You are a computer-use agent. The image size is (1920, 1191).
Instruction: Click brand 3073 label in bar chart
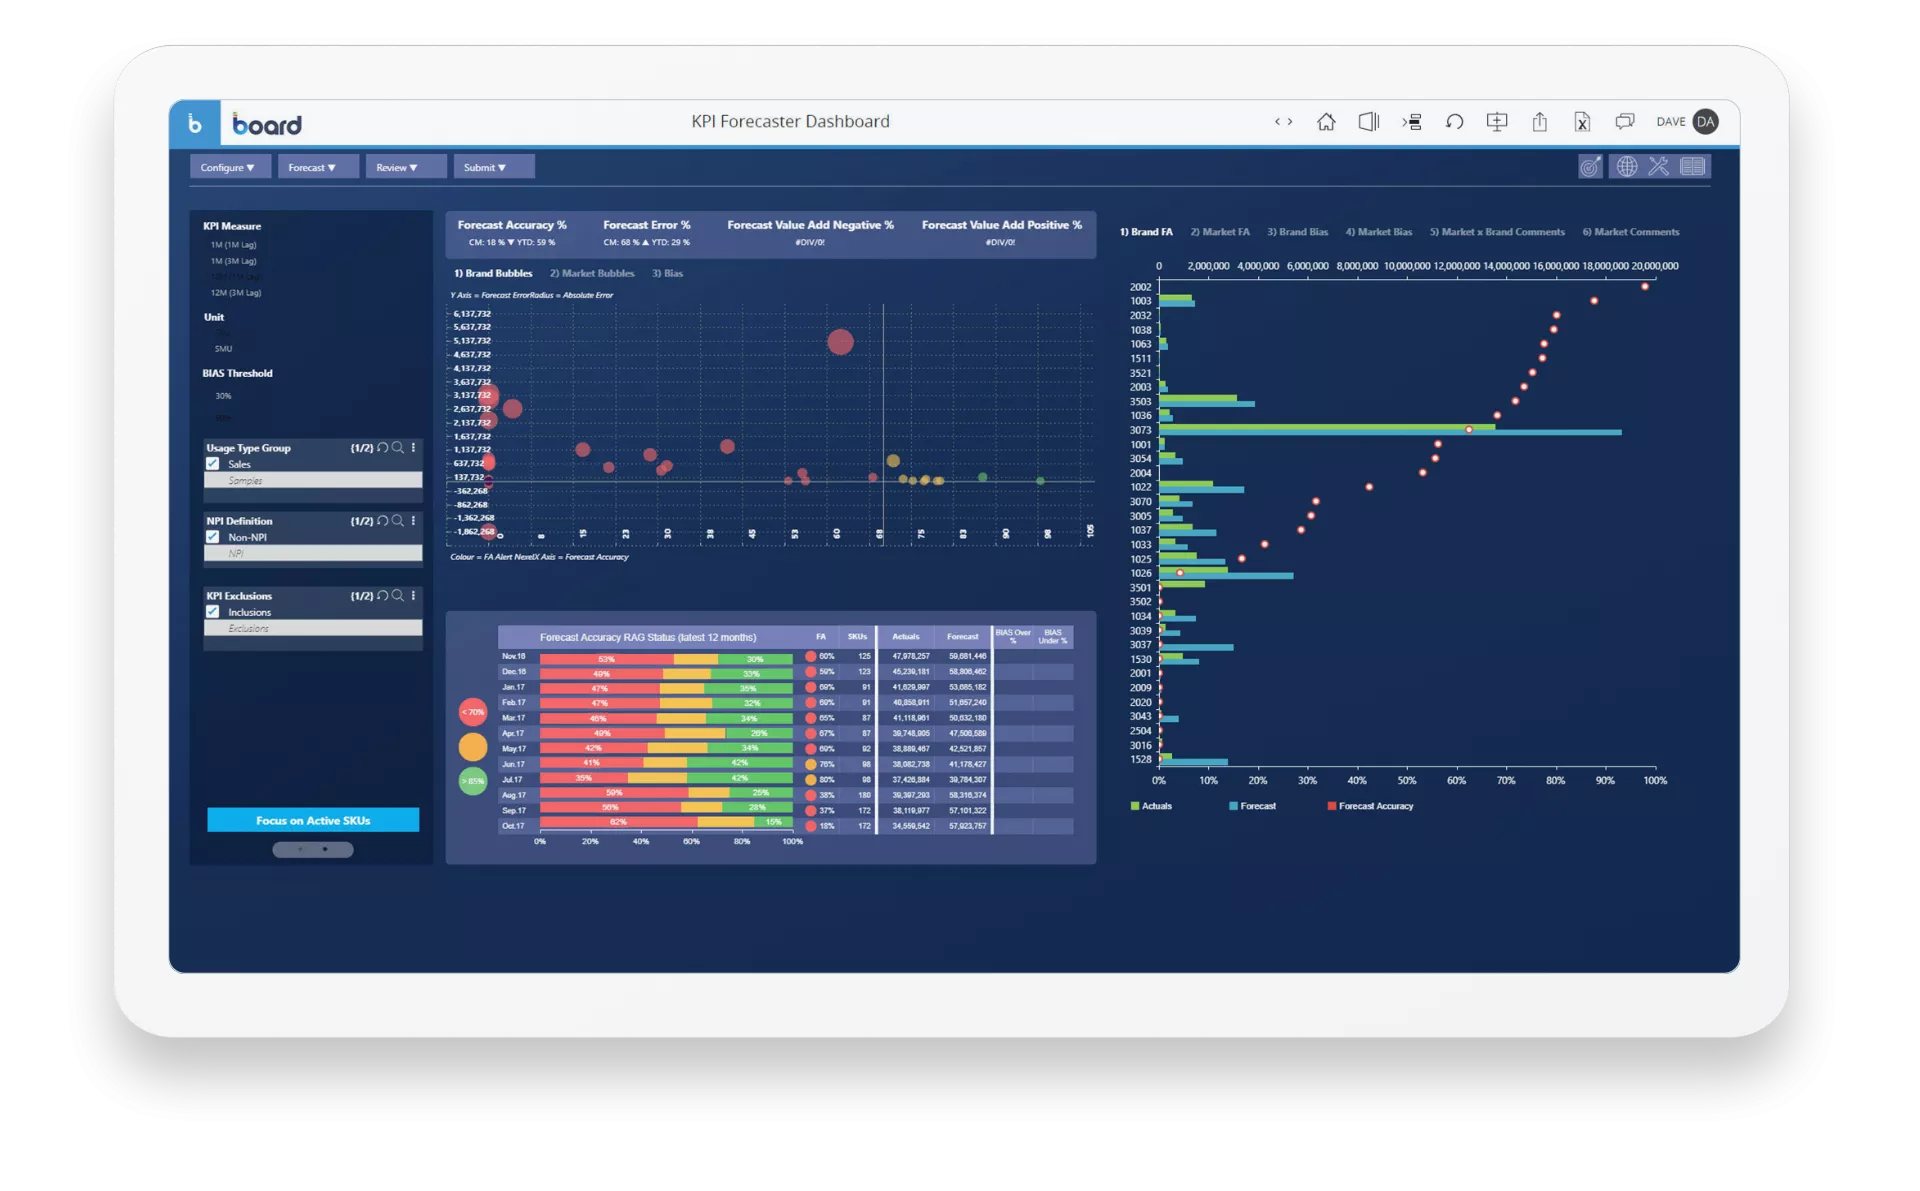point(1140,430)
